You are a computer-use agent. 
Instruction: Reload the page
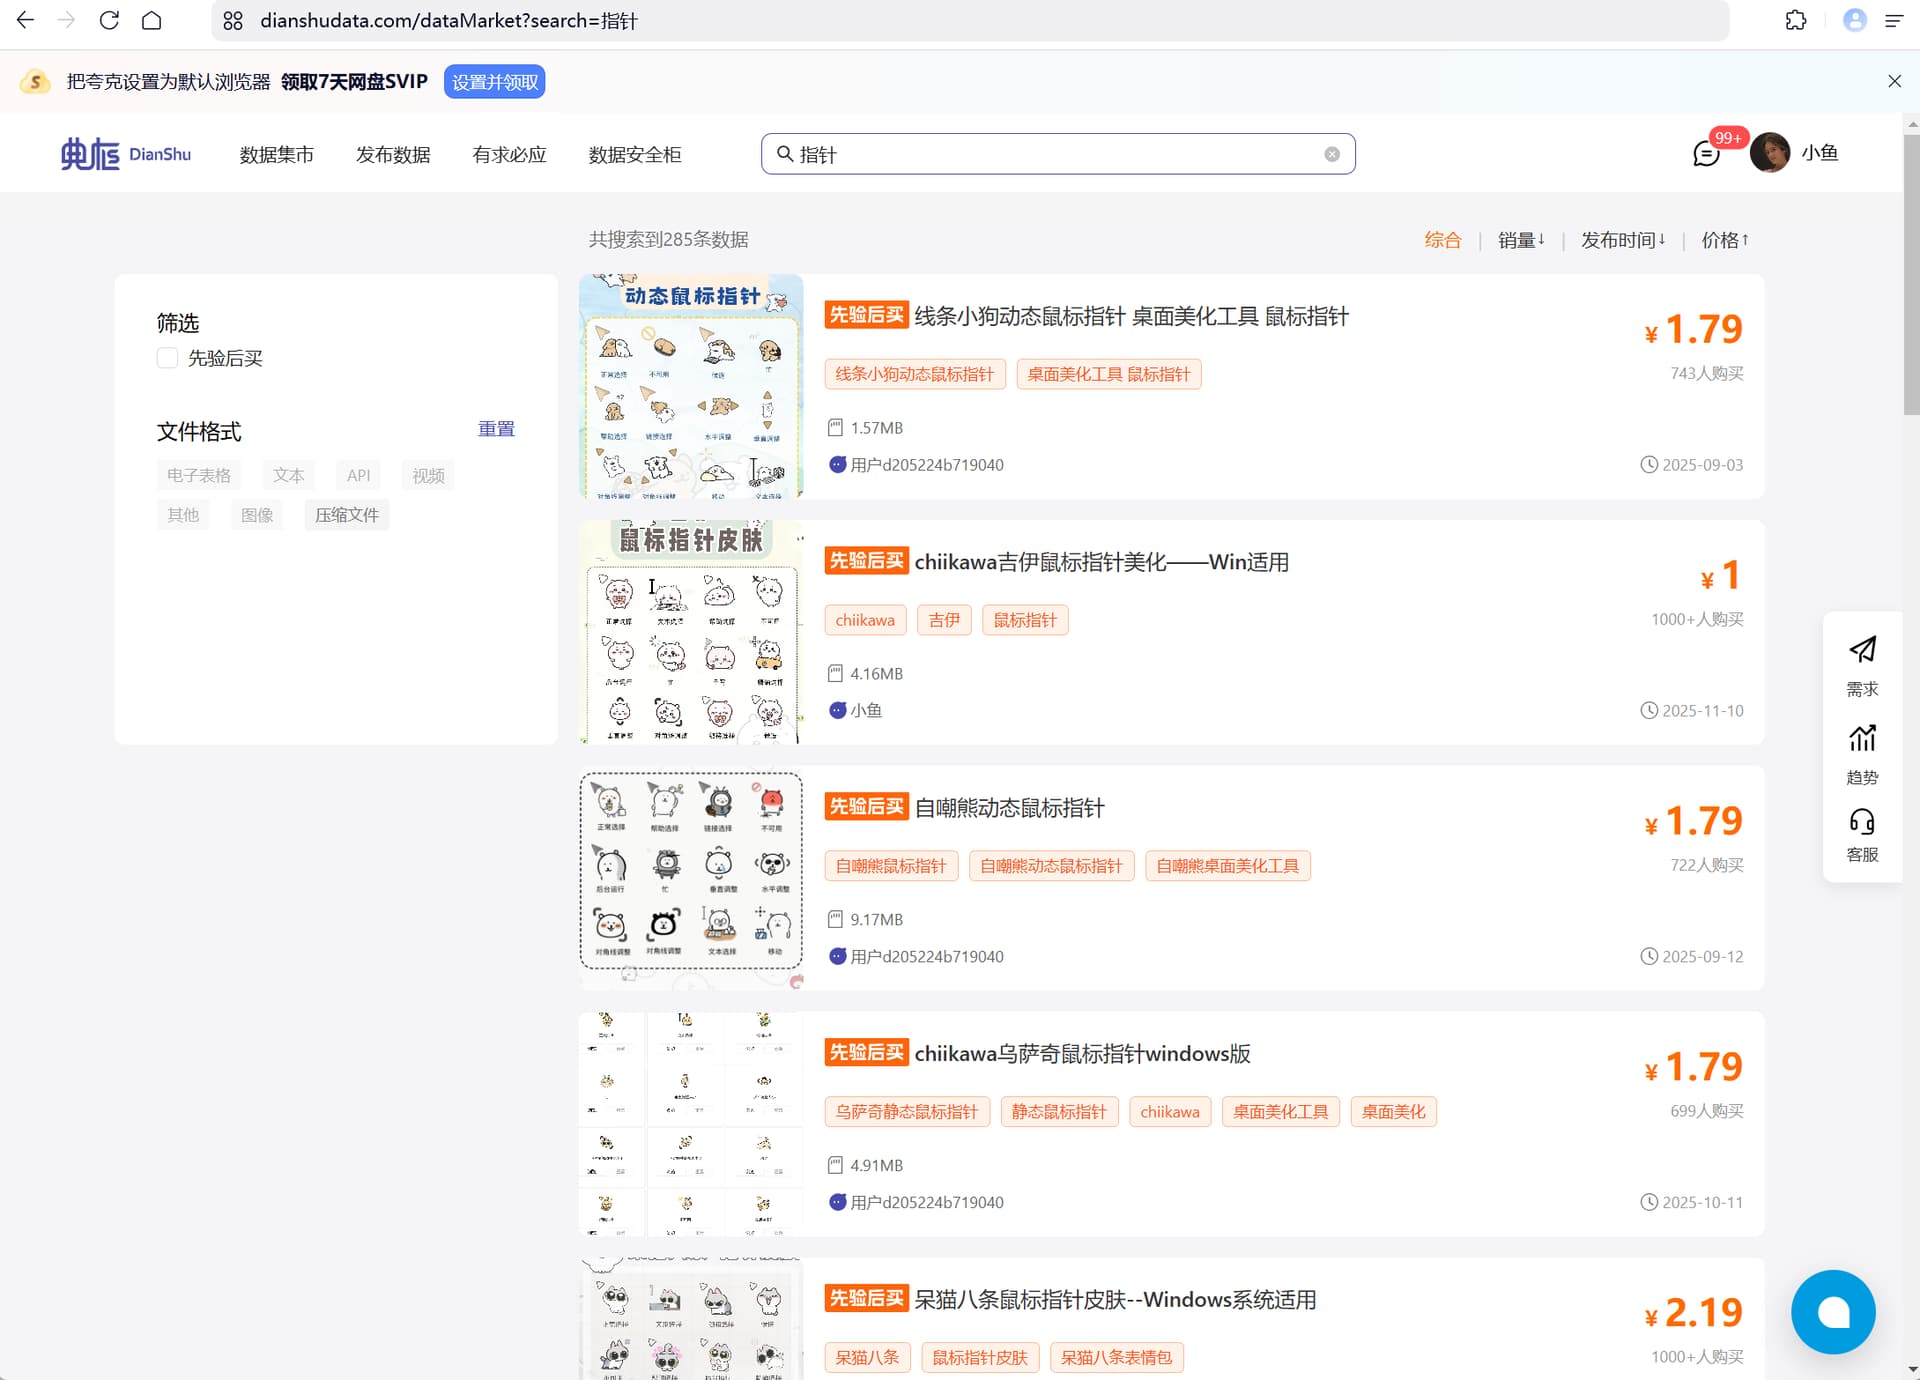[x=109, y=20]
